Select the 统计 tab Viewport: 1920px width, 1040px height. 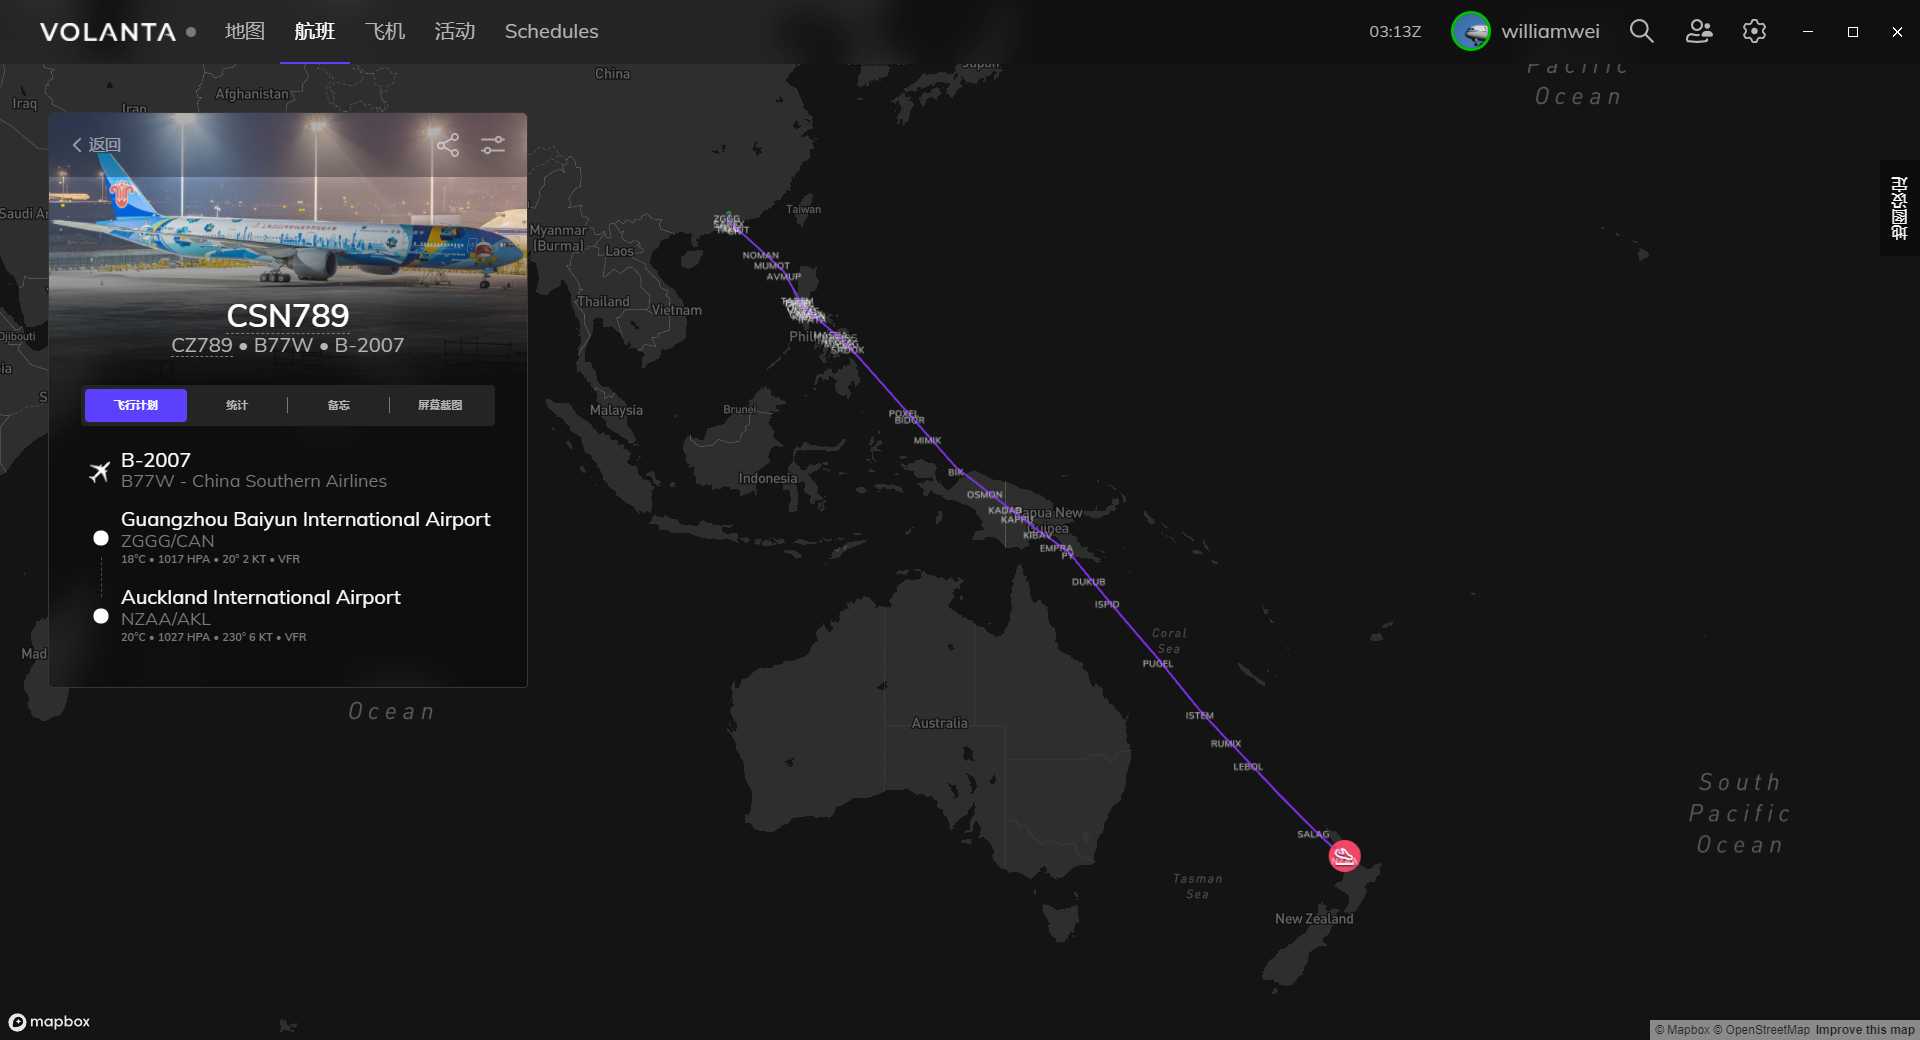point(237,405)
